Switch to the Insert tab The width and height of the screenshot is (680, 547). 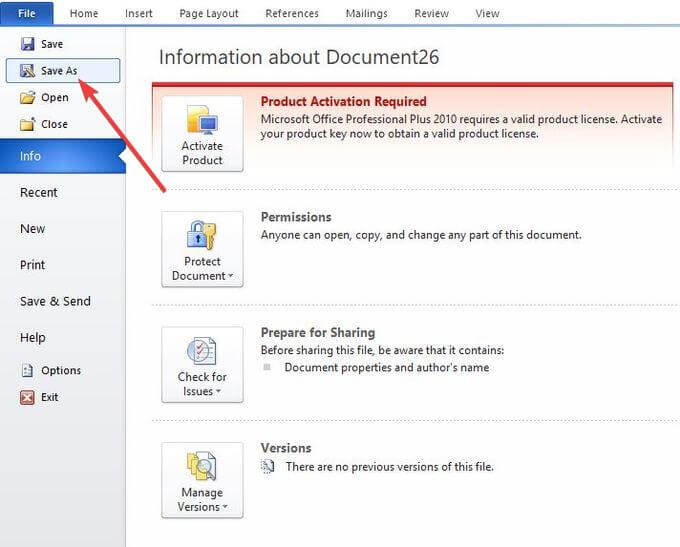pos(139,13)
